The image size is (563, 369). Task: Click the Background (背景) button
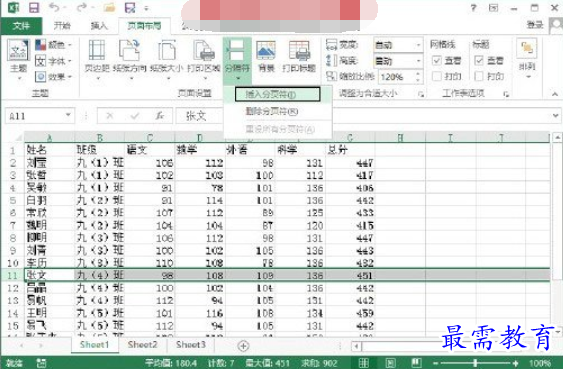point(266,57)
